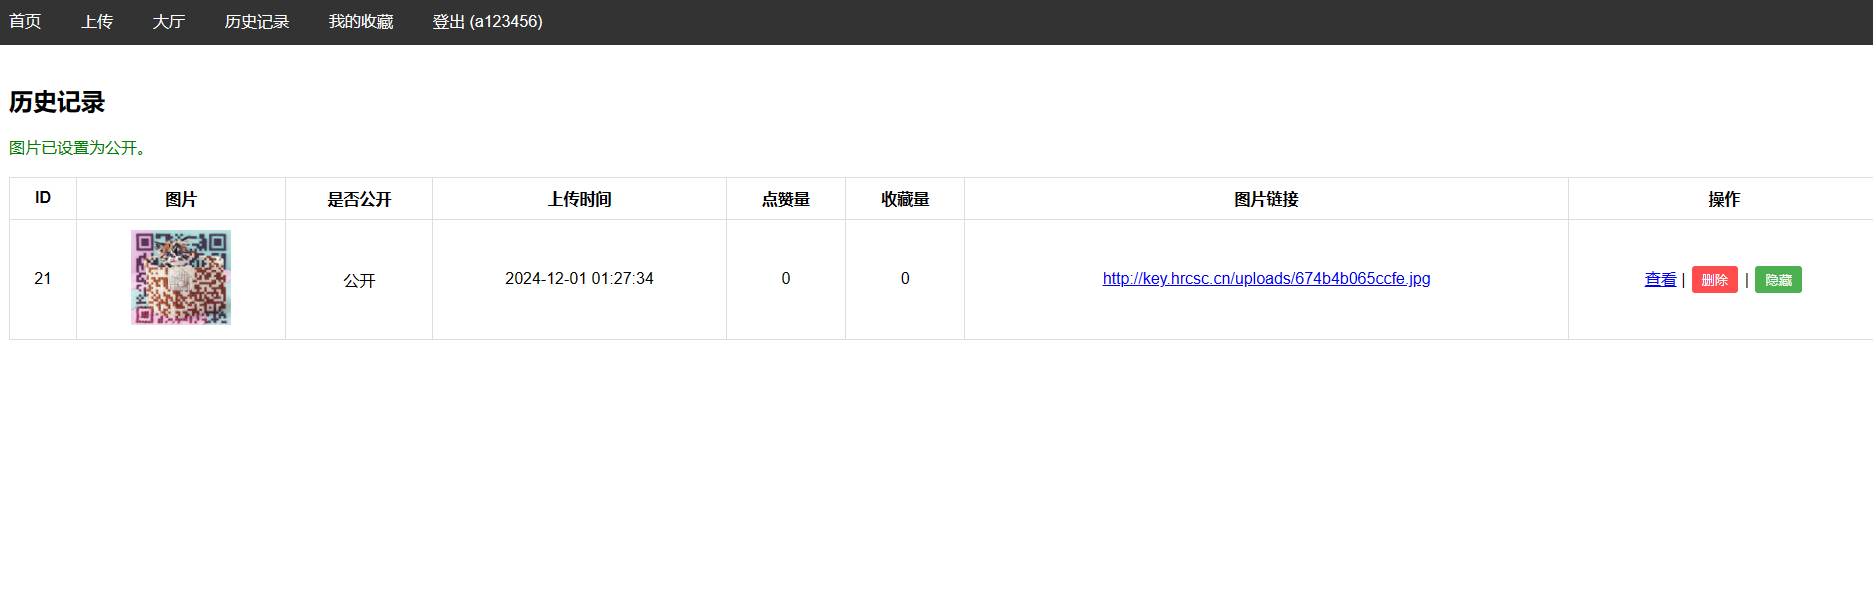Open the uploaded image URL link
Viewport: 1873px width, 614px height.
[1266, 279]
